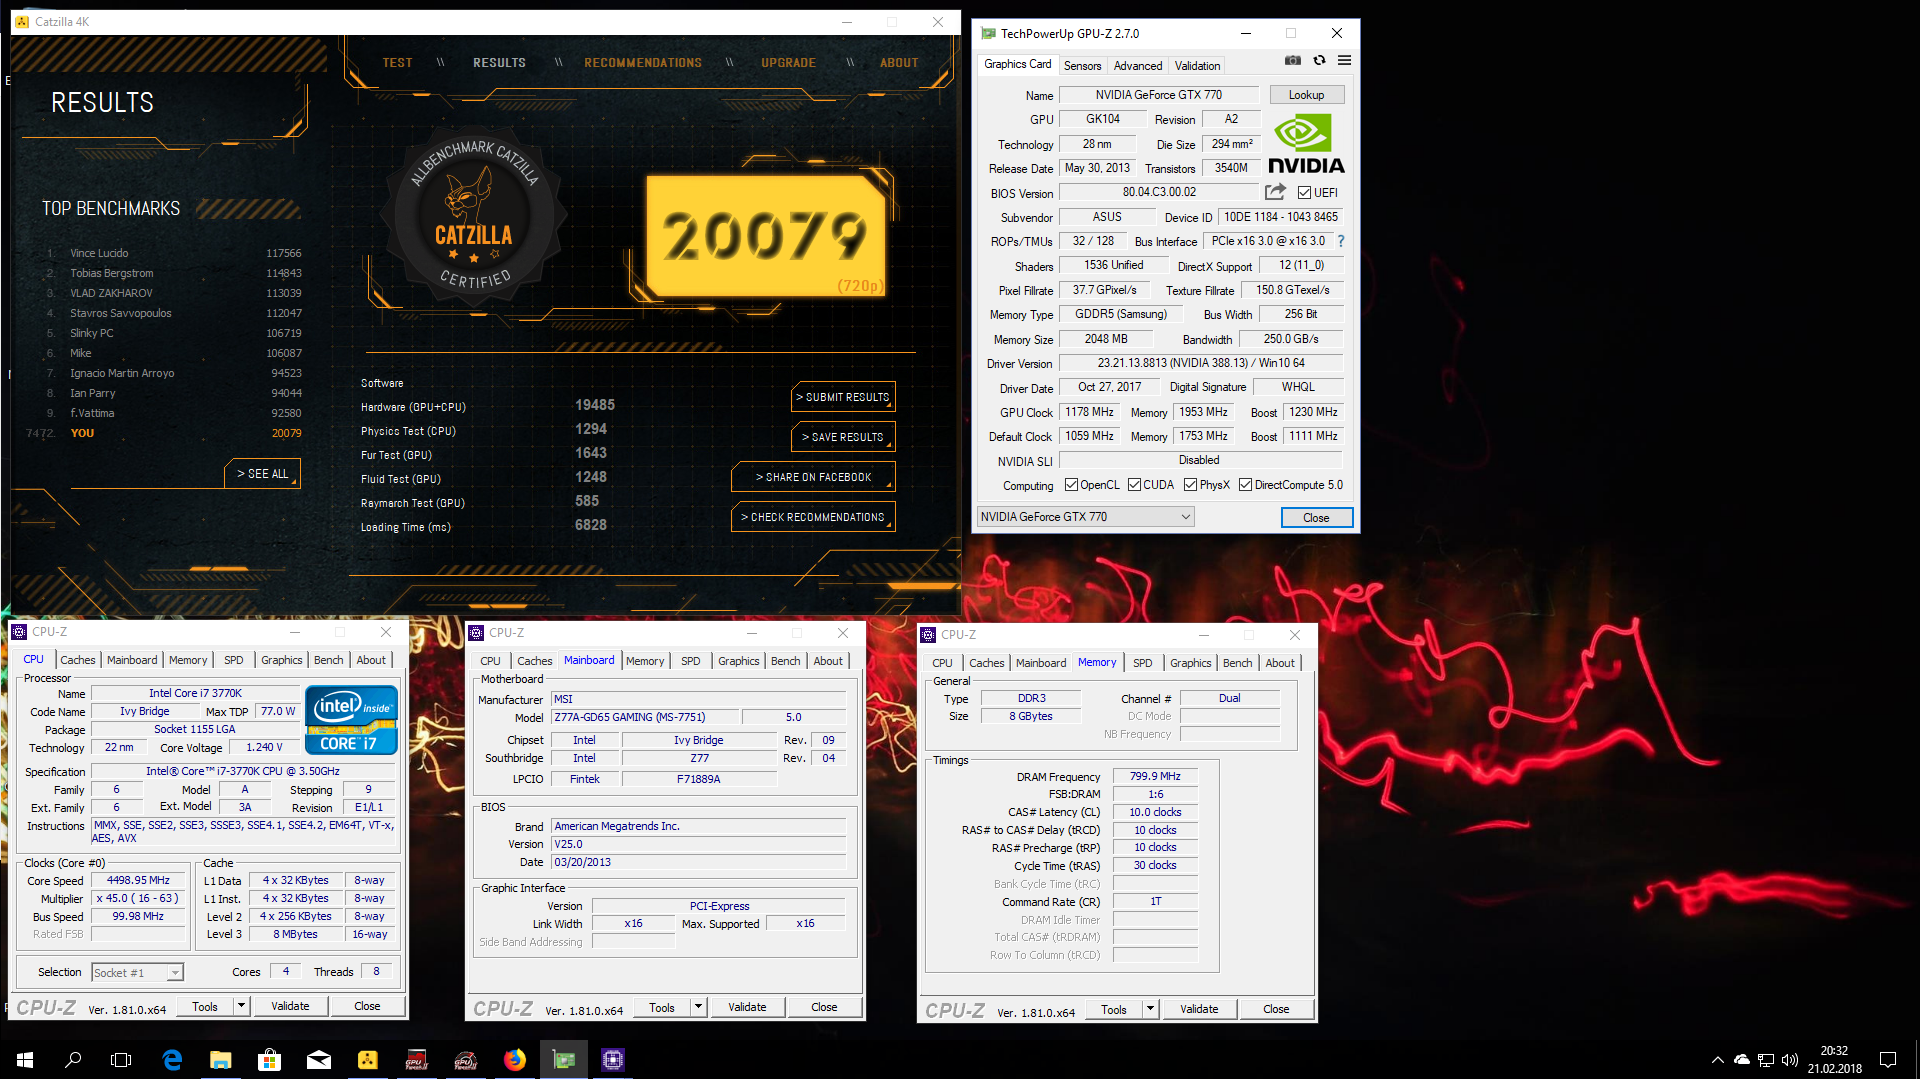This screenshot has width=1920, height=1079.
Task: Toggle the PhysX checkbox
Action: click(x=1190, y=485)
